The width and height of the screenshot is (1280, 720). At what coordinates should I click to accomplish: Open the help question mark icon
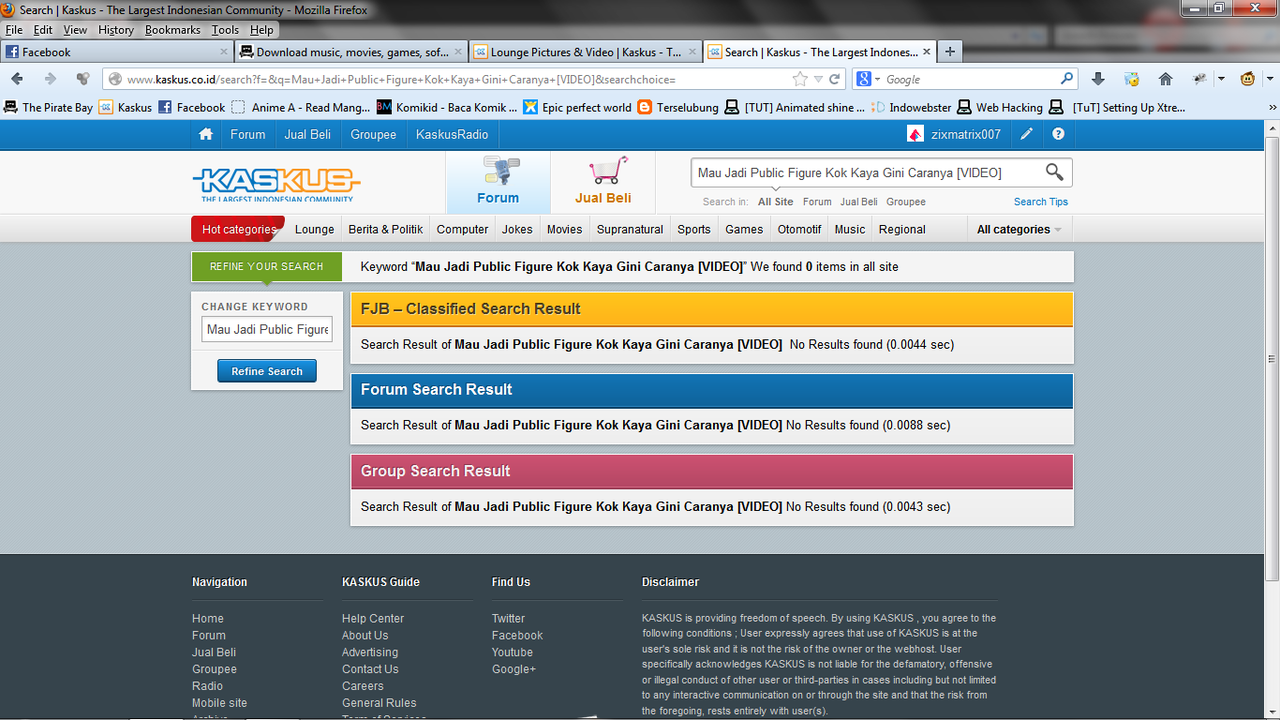(x=1058, y=134)
